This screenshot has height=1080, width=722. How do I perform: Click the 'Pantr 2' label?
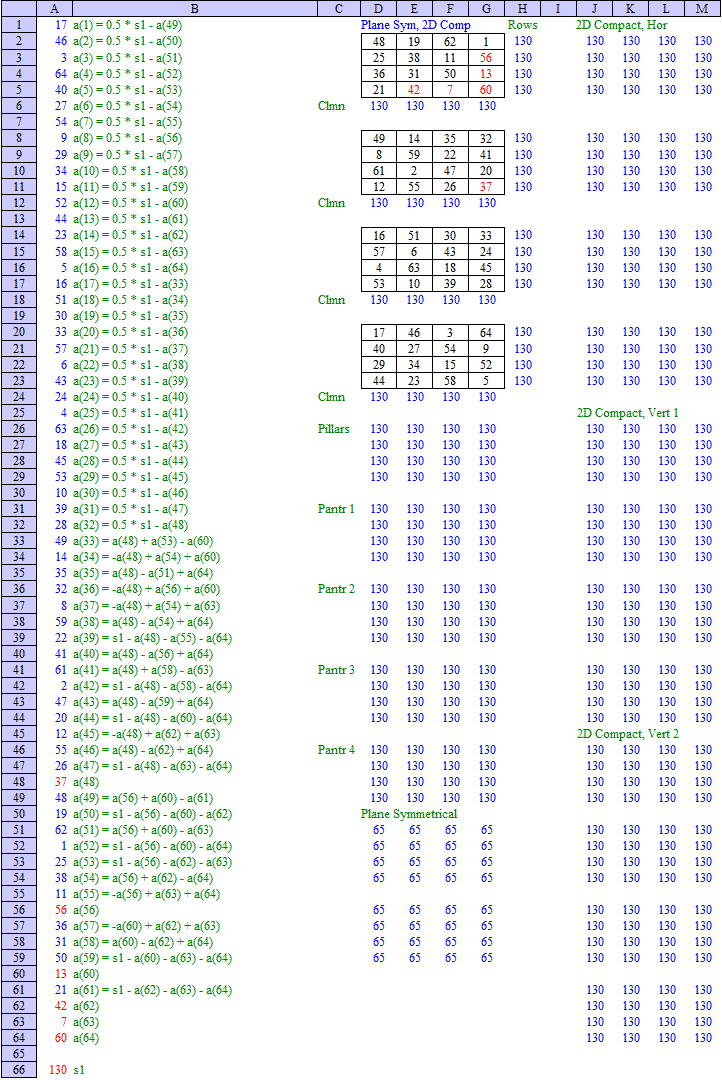click(x=336, y=589)
